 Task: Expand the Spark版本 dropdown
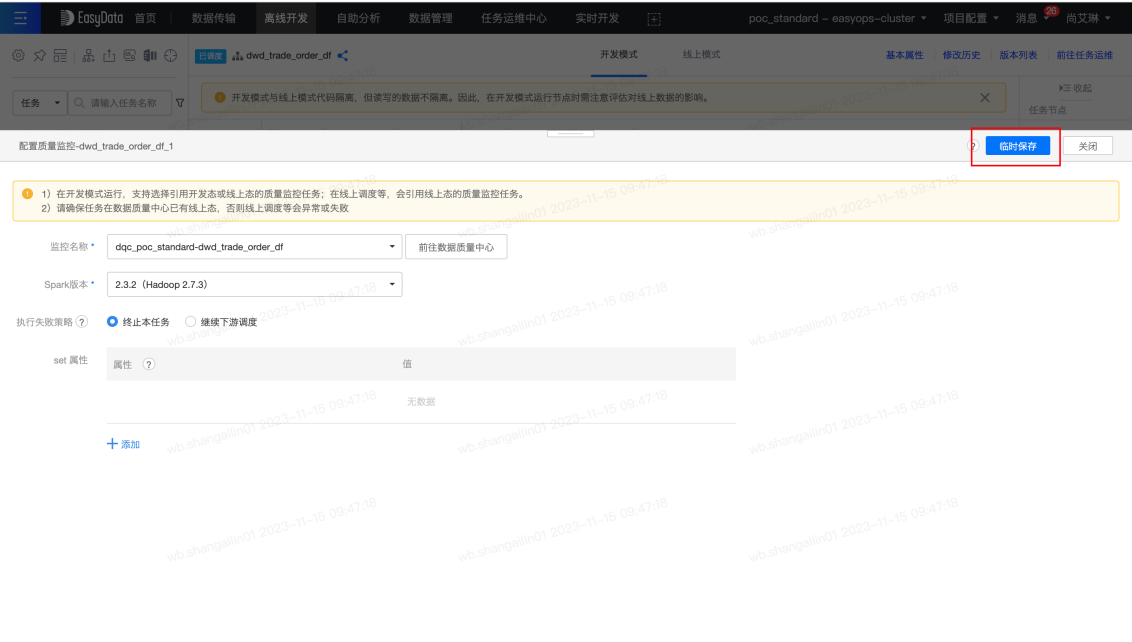coord(254,285)
